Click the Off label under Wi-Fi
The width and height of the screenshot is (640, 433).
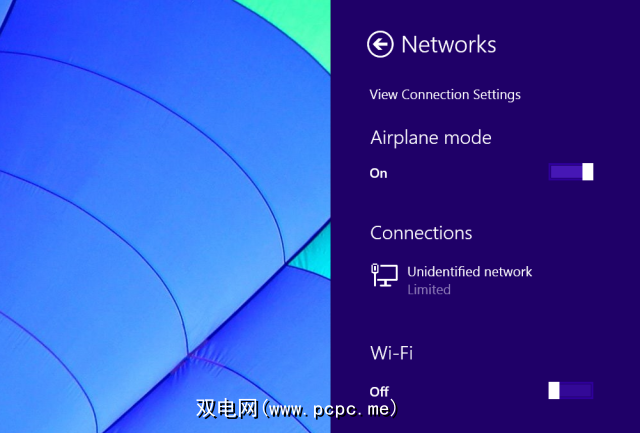[x=379, y=392]
